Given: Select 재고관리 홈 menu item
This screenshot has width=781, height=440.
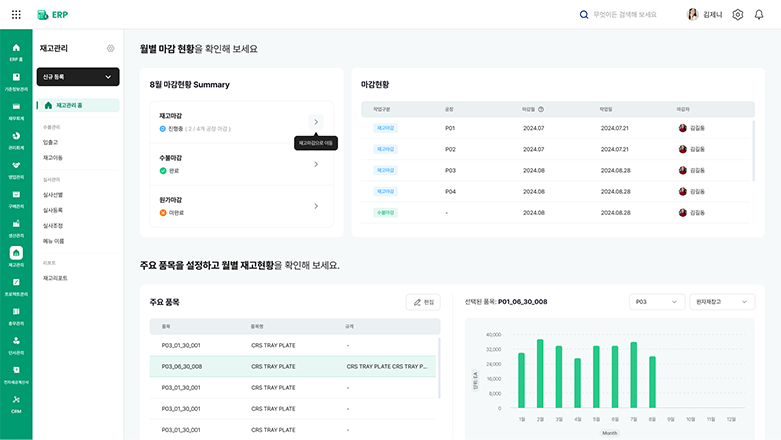Looking at the screenshot, I should click(78, 105).
